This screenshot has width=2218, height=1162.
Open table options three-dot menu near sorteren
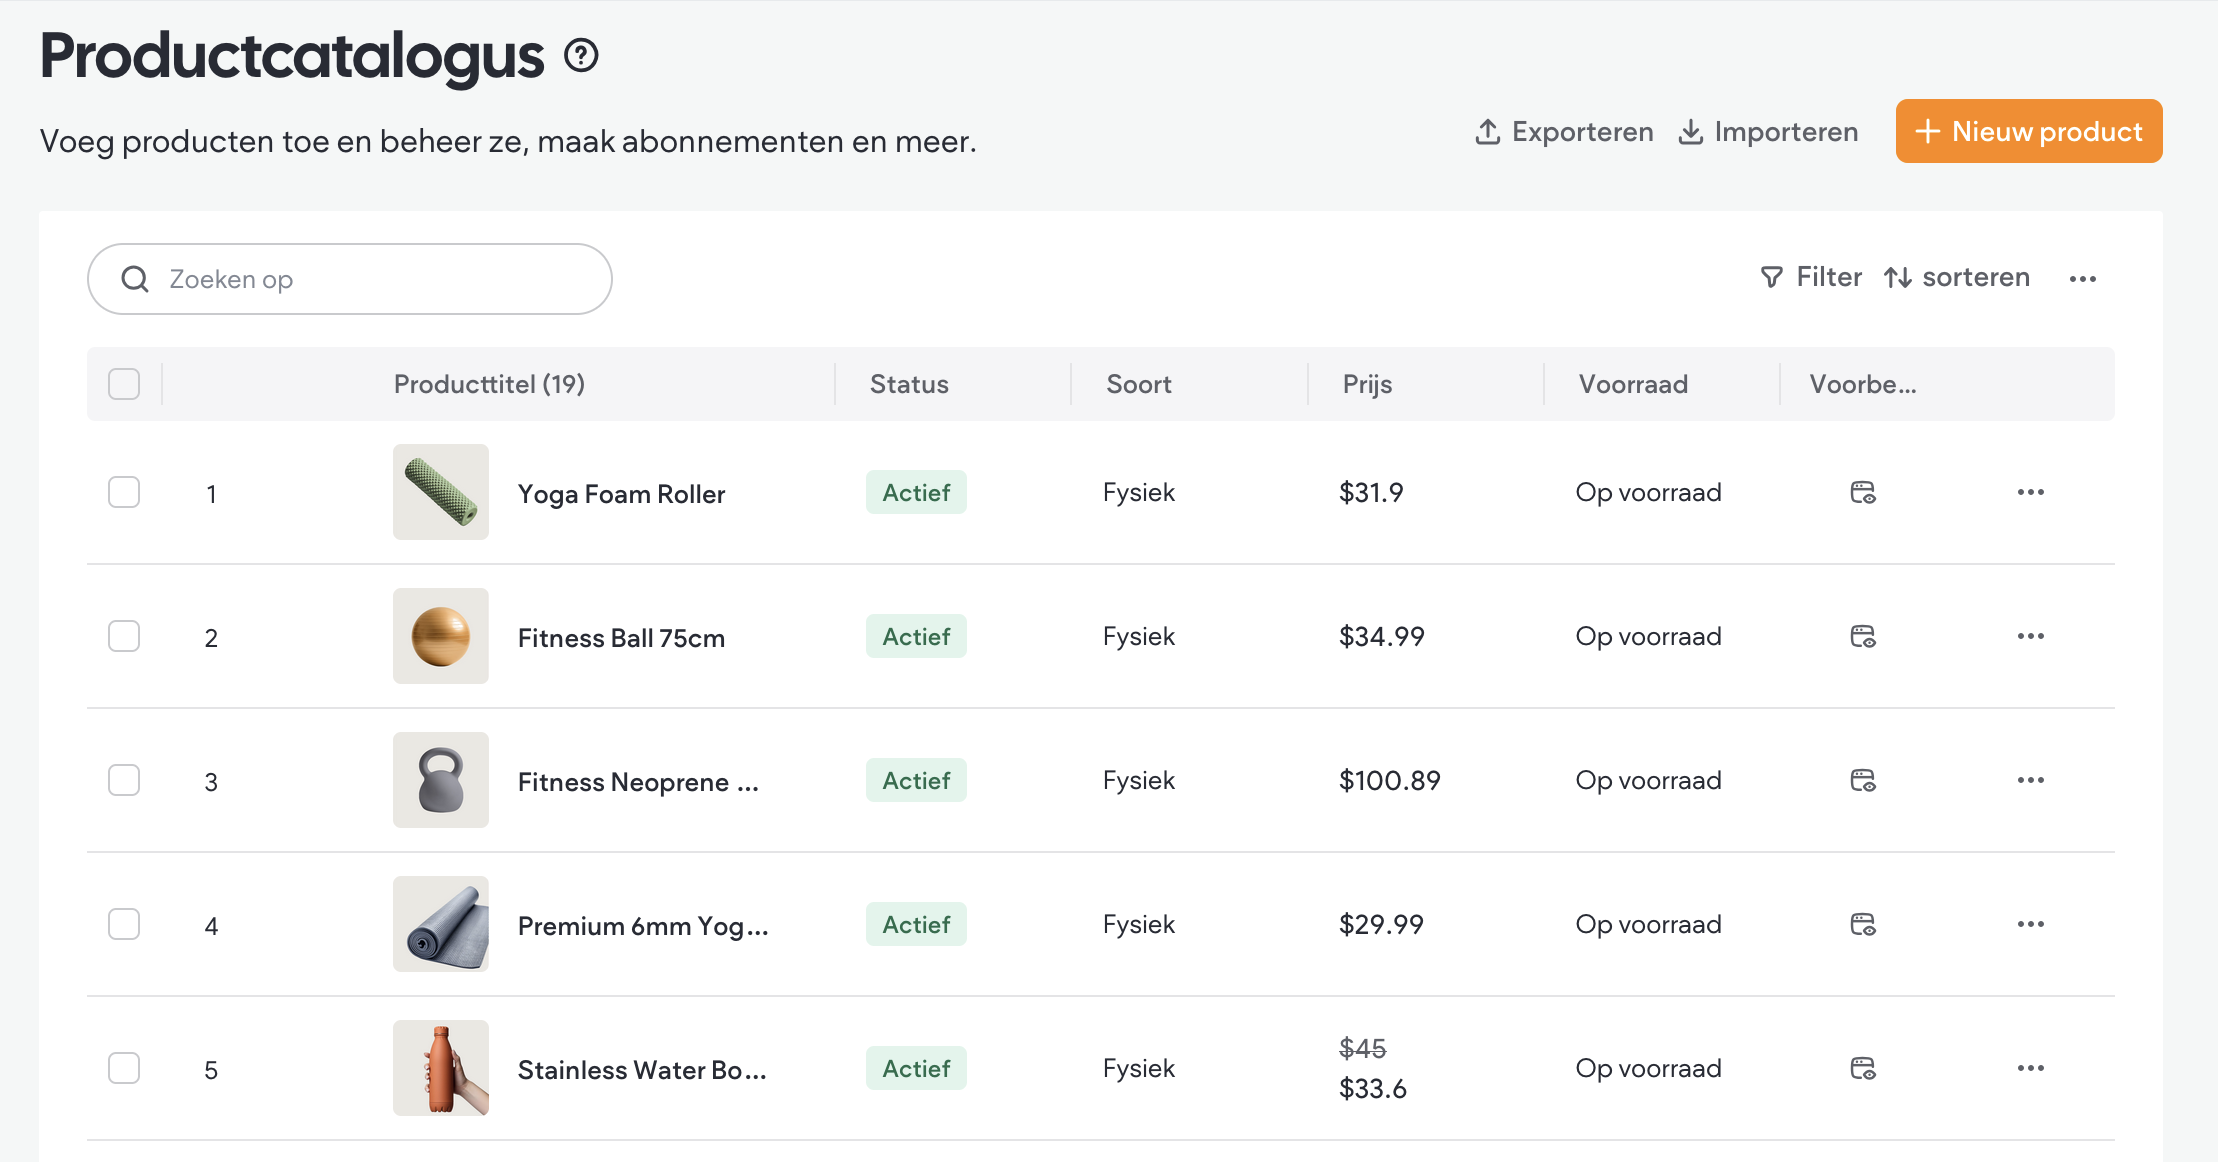[2082, 279]
